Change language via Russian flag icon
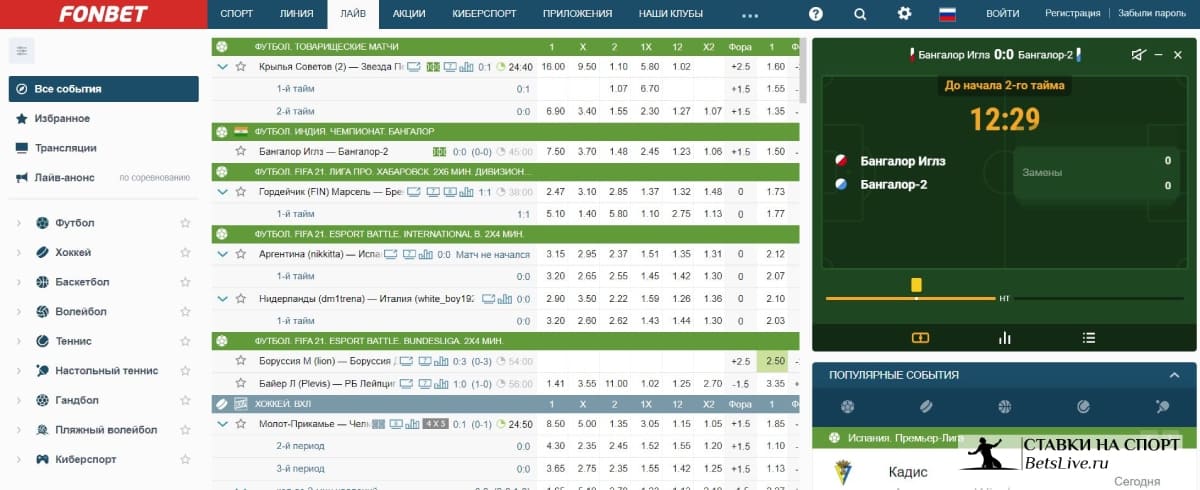 [947, 14]
